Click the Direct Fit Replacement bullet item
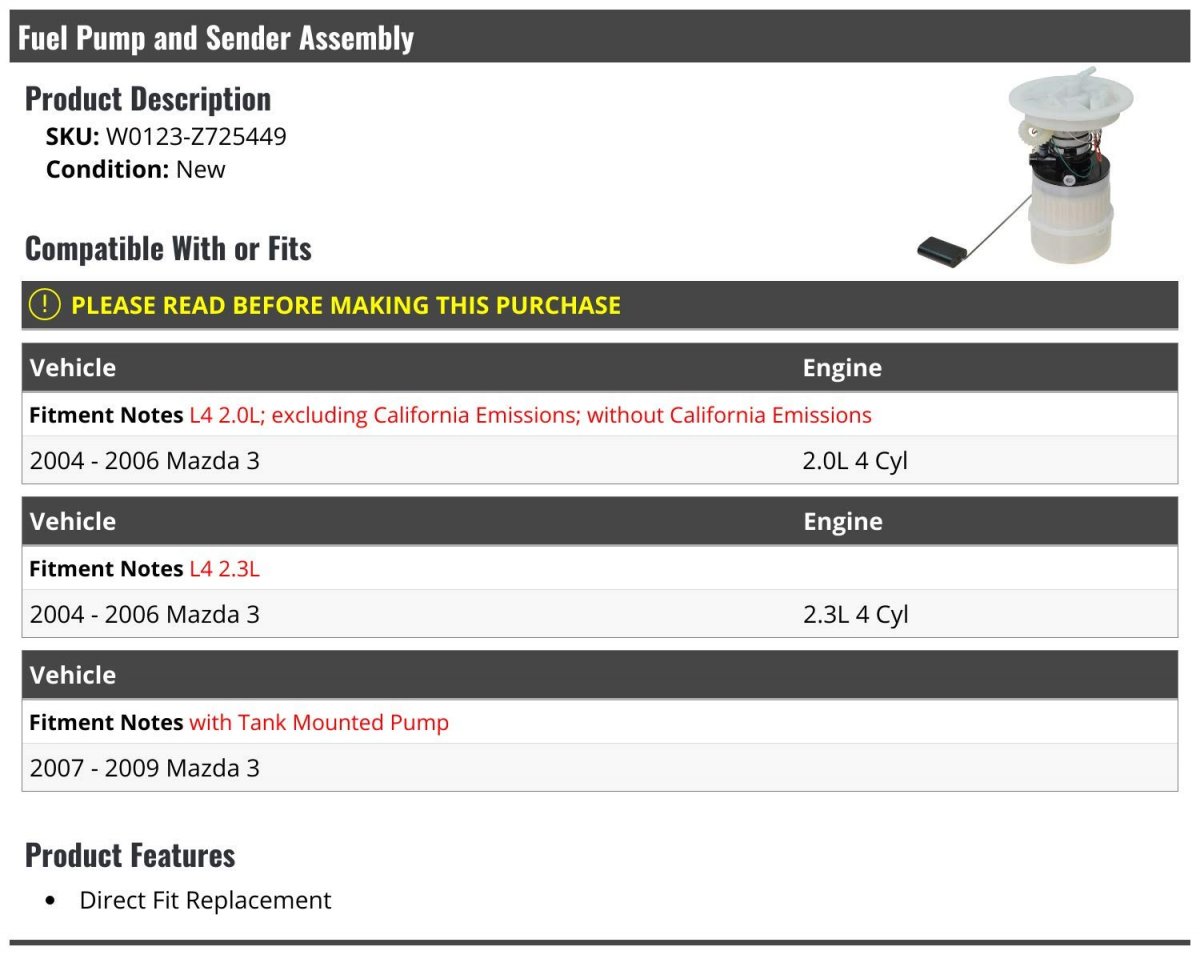This screenshot has width=1200, height=955. click(x=205, y=900)
